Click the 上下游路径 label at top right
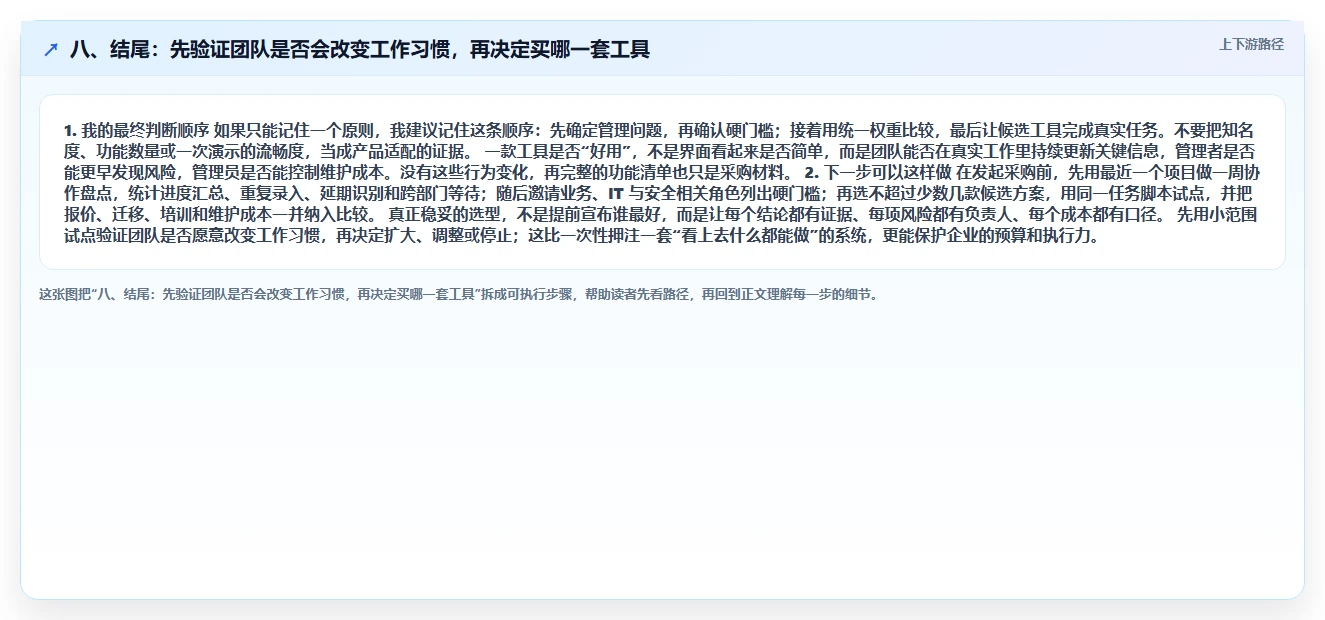The height and width of the screenshot is (620, 1325). click(1251, 45)
